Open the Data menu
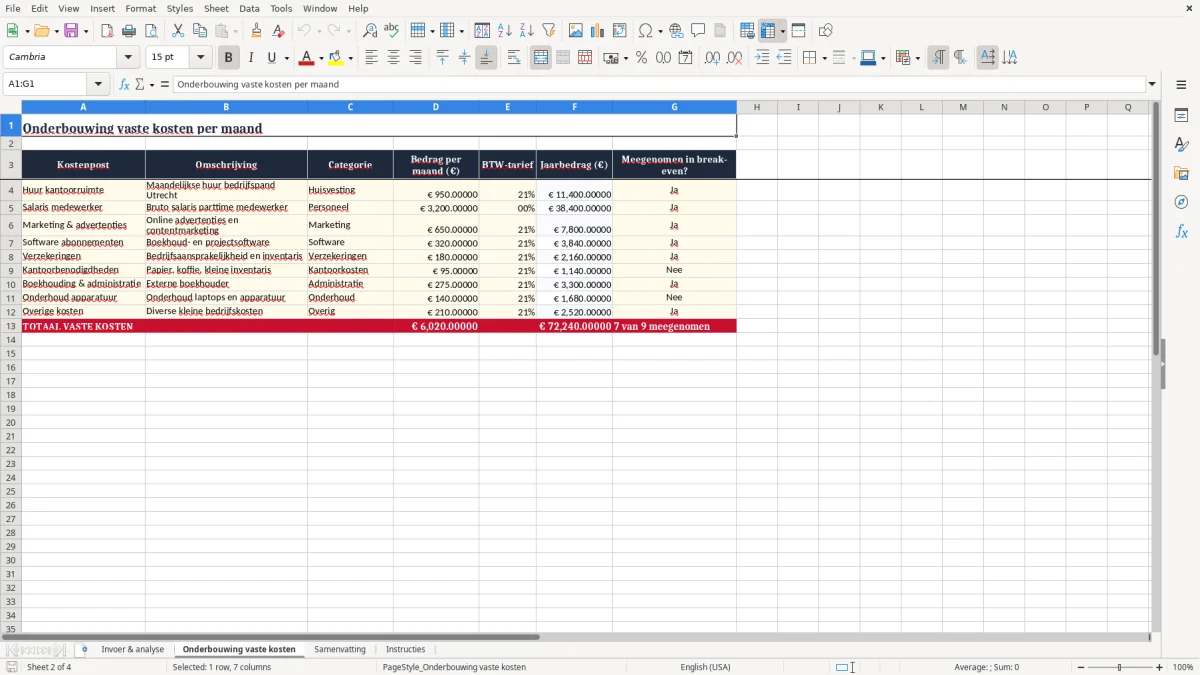This screenshot has height=675, width=1200. [249, 8]
